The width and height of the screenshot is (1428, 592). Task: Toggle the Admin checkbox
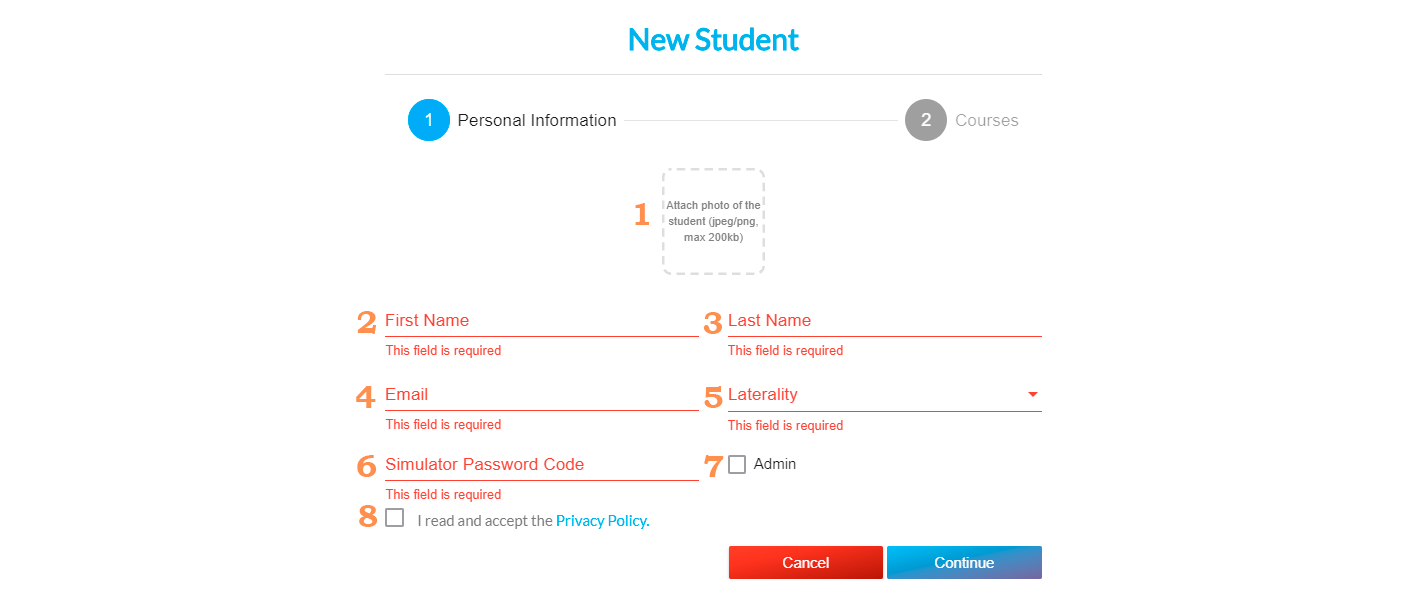pos(737,464)
